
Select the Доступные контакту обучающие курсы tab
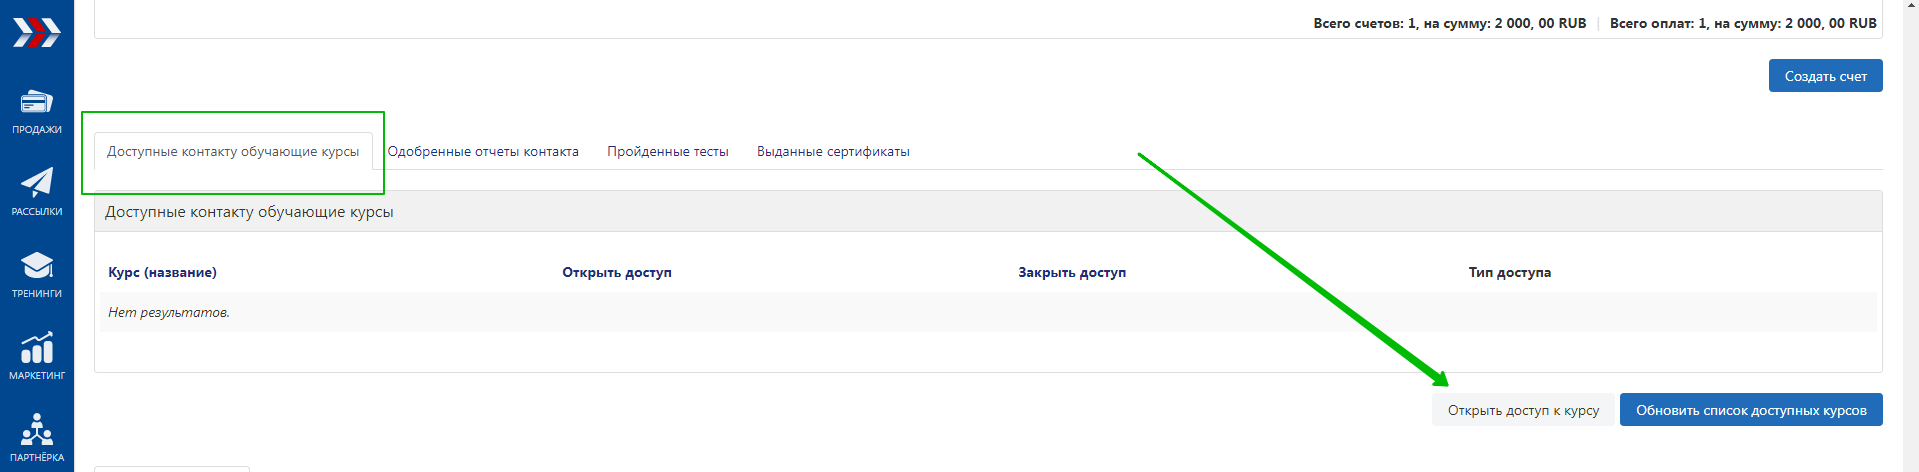tap(233, 152)
